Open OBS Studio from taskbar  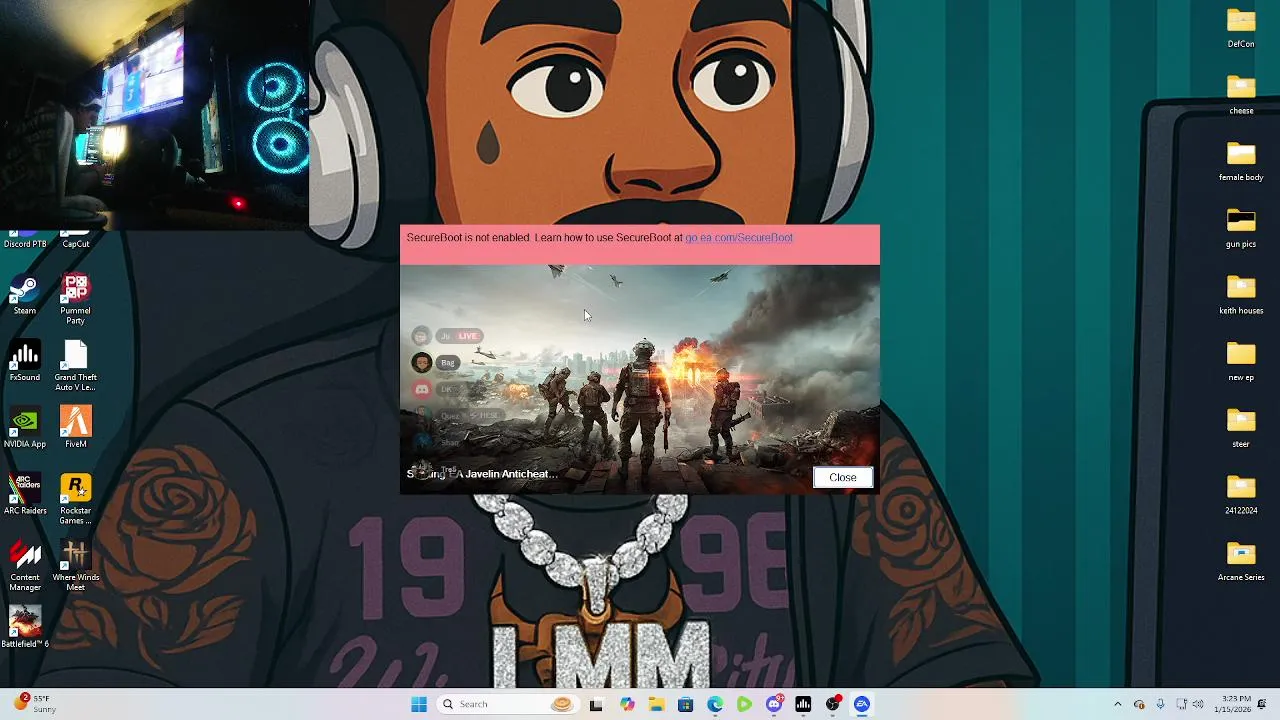[x=833, y=704]
